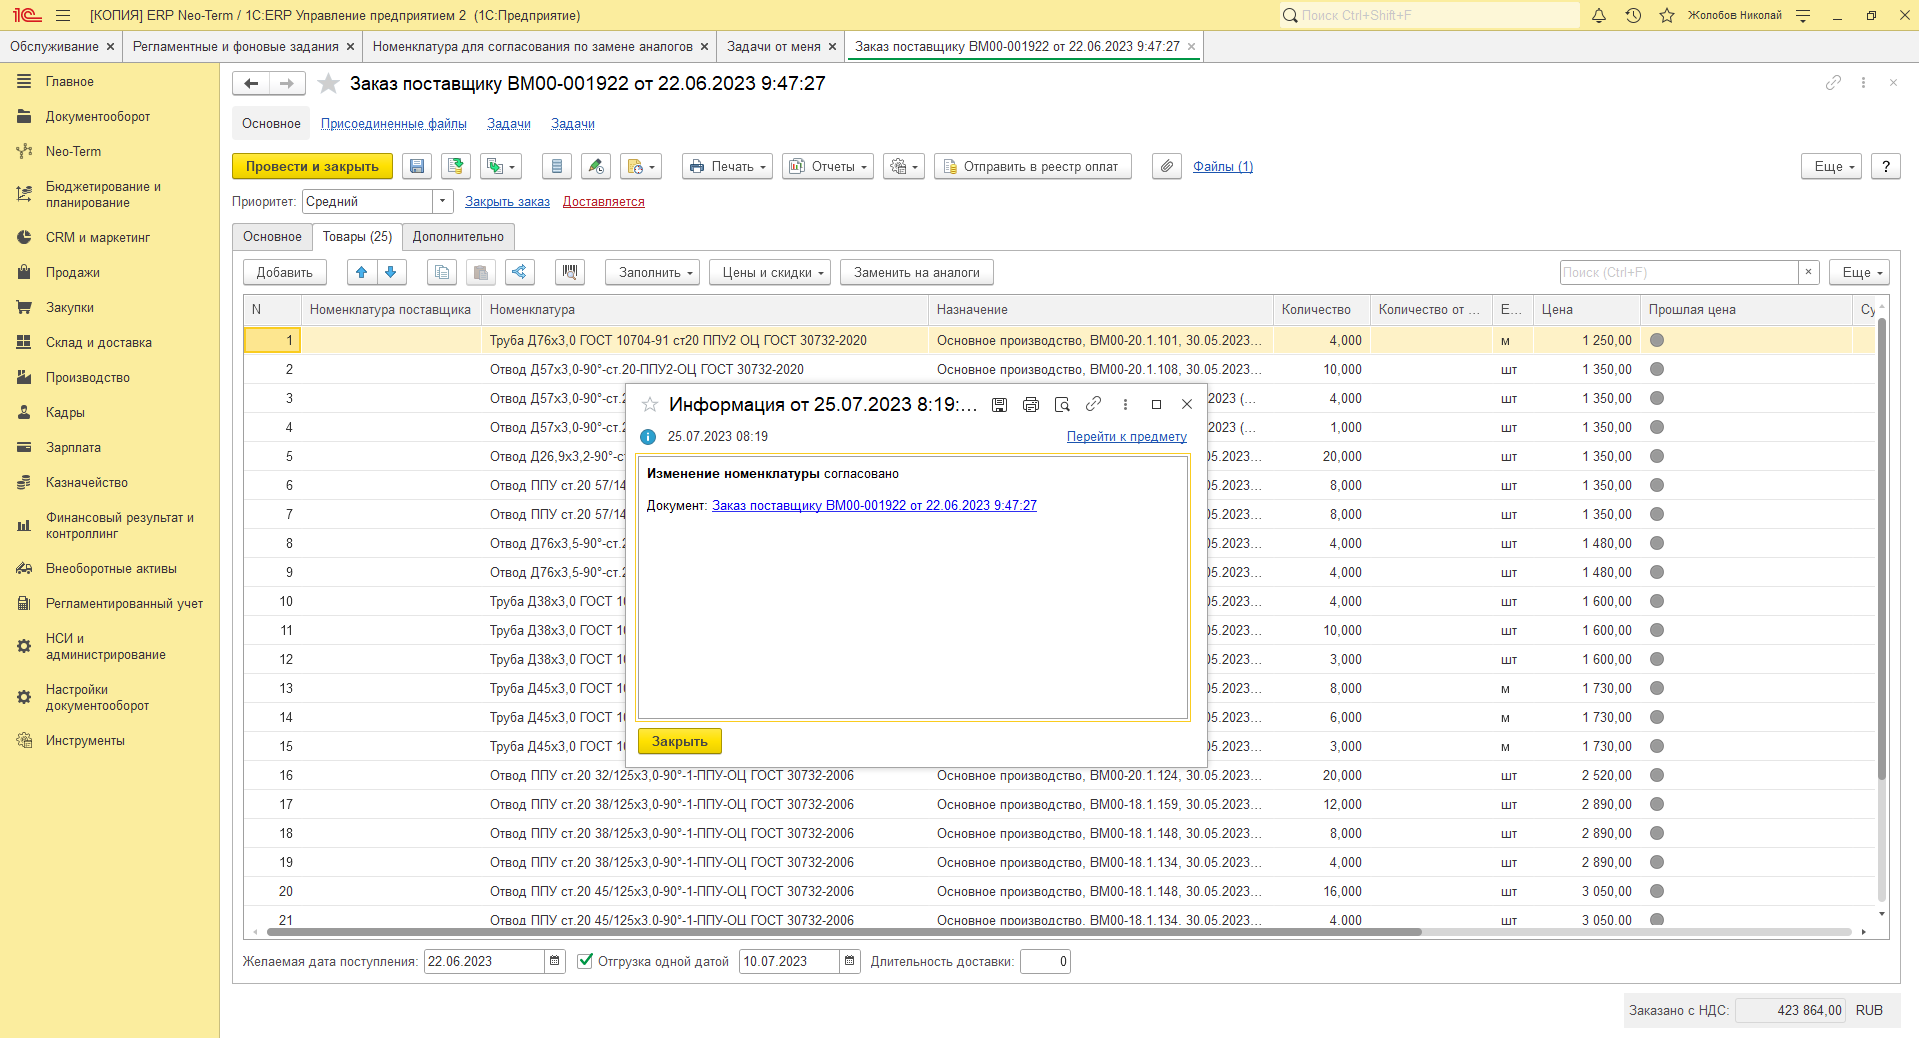Open the main hamburger menu icon
The height and width of the screenshot is (1038, 1919).
[63, 15]
